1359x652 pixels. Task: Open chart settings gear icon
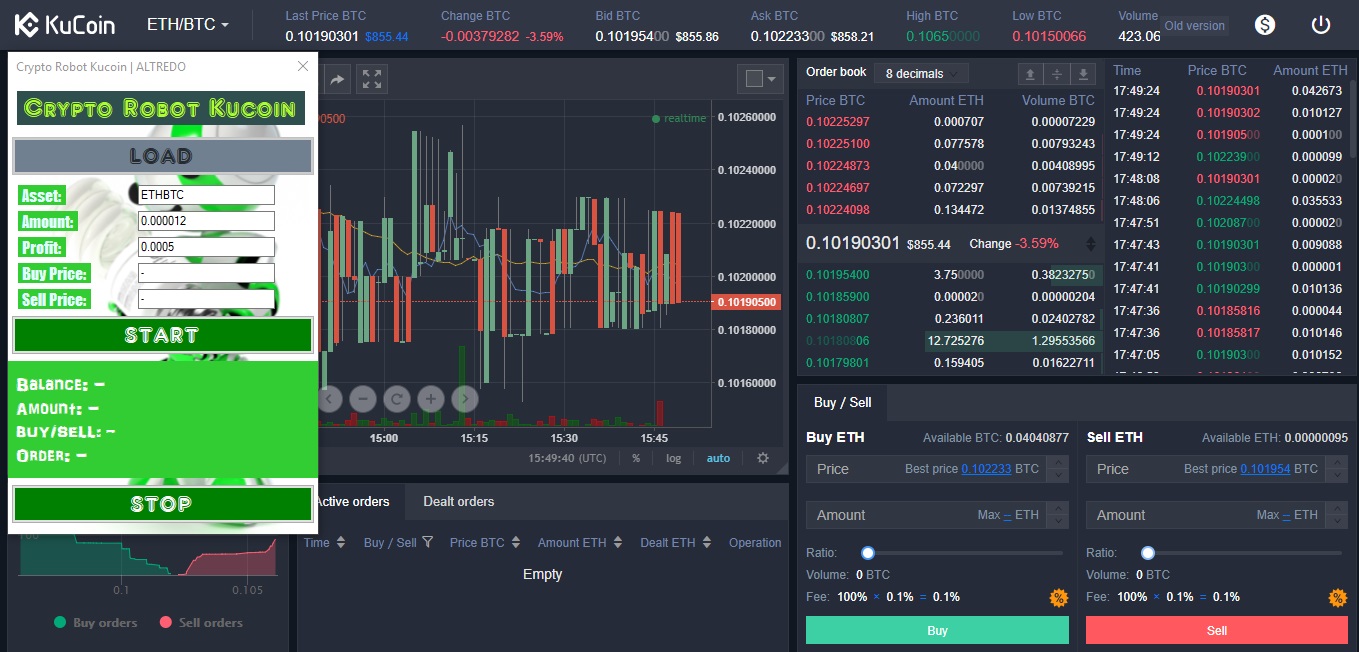tap(763, 458)
